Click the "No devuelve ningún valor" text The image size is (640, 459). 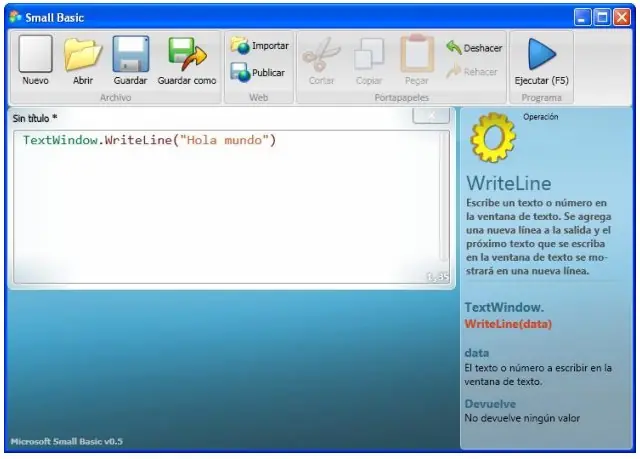click(x=522, y=418)
